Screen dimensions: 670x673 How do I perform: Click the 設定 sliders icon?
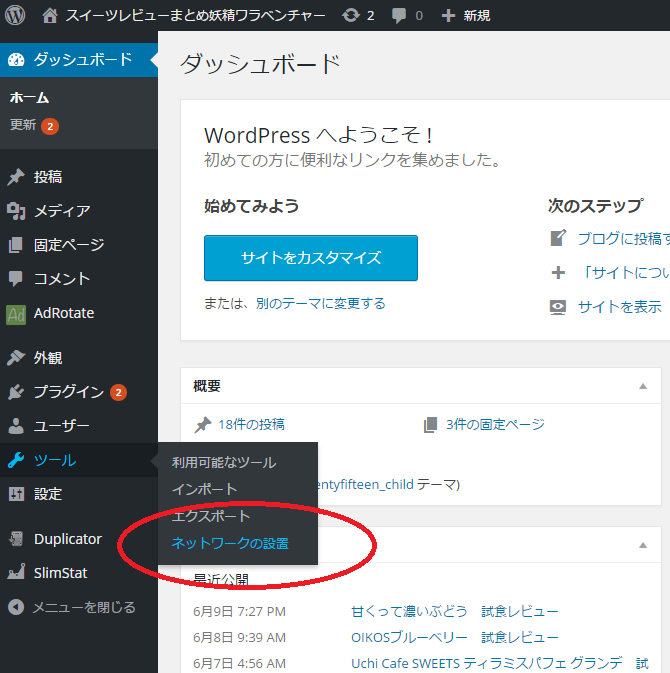pyautogui.click(x=16, y=494)
